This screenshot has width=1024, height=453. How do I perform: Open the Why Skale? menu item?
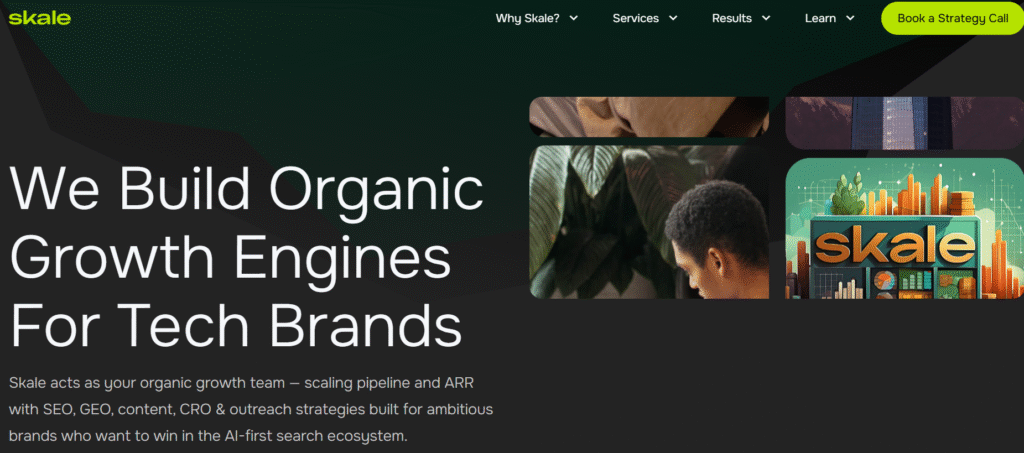pos(527,18)
